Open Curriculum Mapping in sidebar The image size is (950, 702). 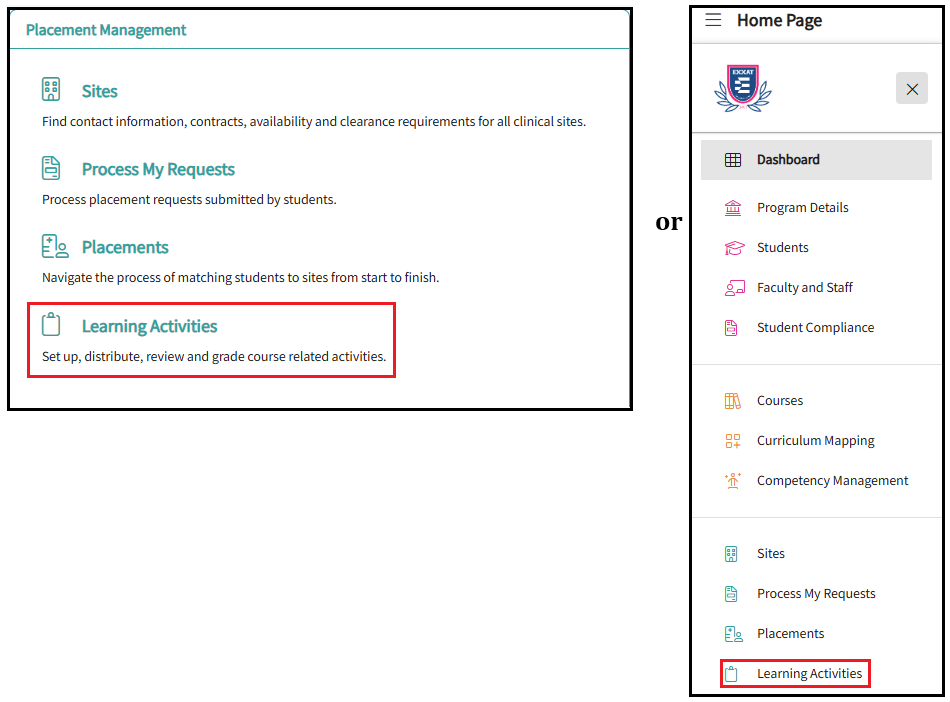815,441
